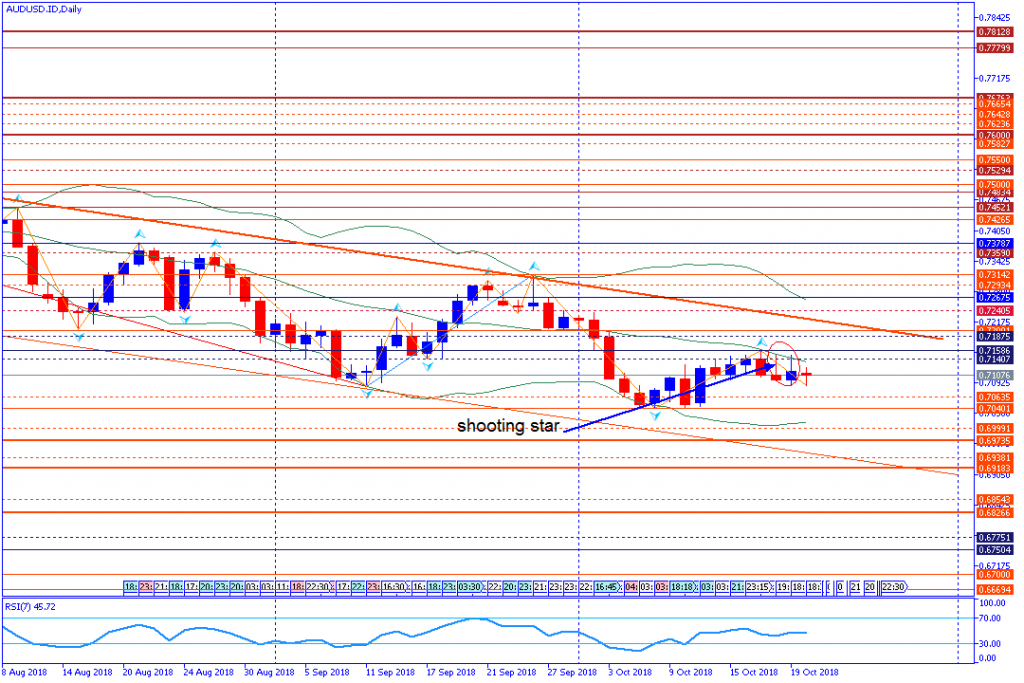Select the 0.70401 support price label
The width and height of the screenshot is (1024, 683).
pos(994,408)
